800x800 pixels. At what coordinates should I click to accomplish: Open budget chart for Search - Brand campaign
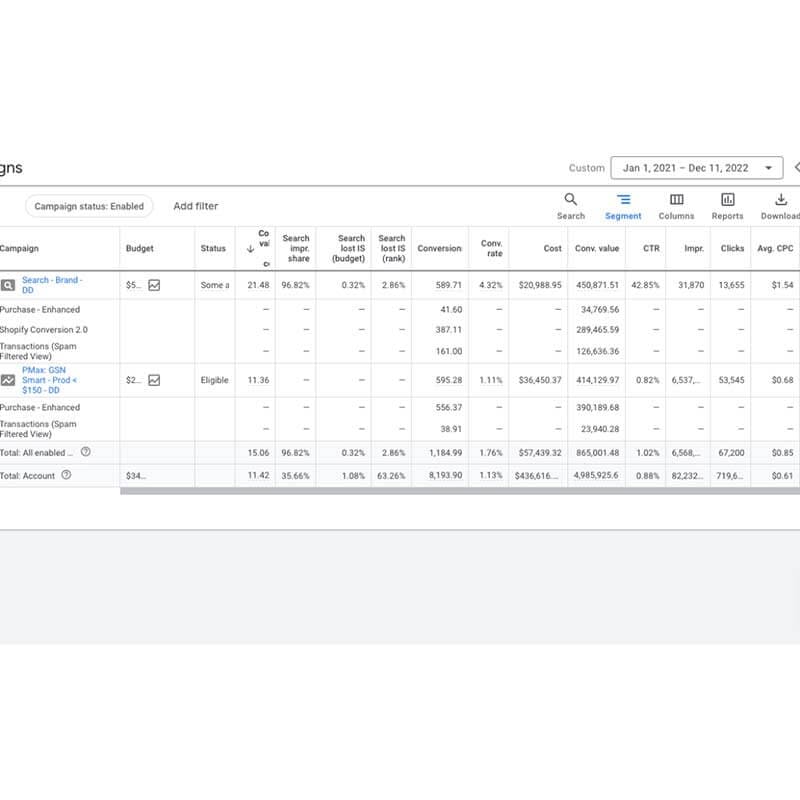[x=154, y=285]
